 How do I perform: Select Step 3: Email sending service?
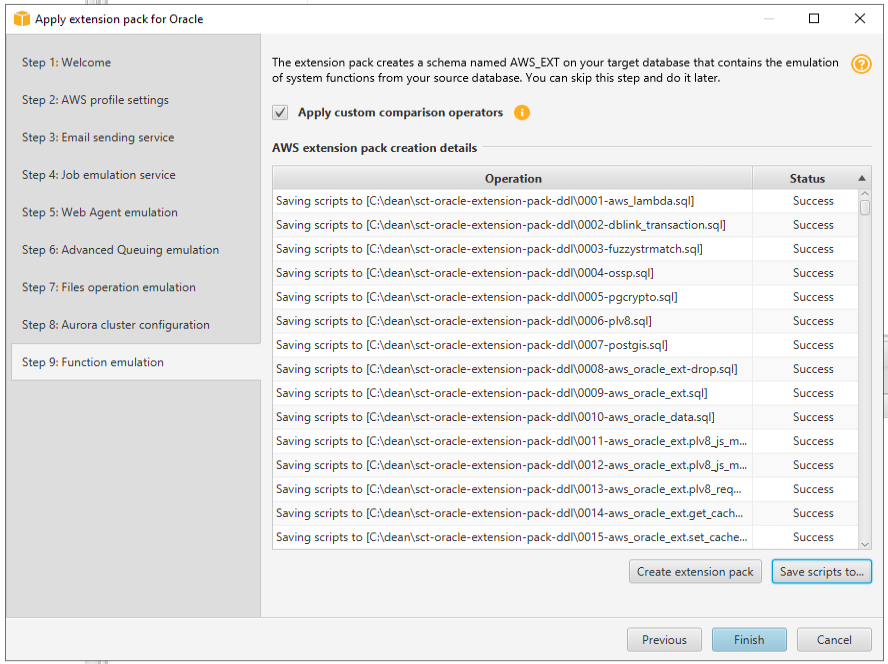[x=98, y=137]
